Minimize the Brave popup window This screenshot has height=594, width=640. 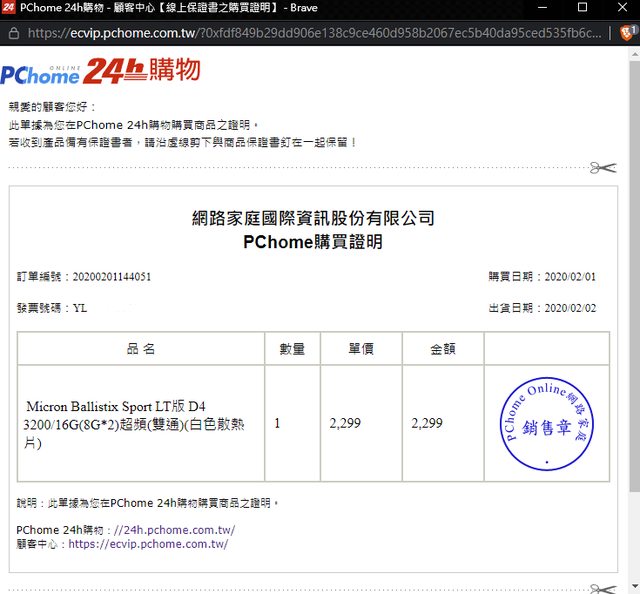click(536, 8)
